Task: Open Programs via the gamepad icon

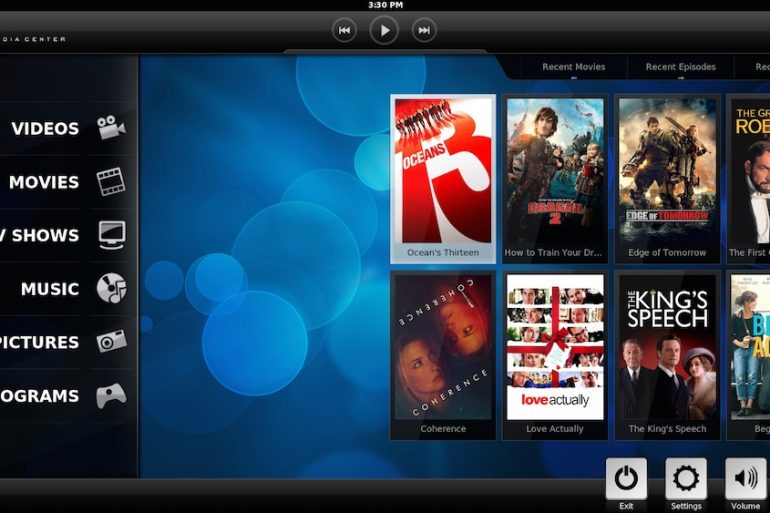Action: (111, 396)
